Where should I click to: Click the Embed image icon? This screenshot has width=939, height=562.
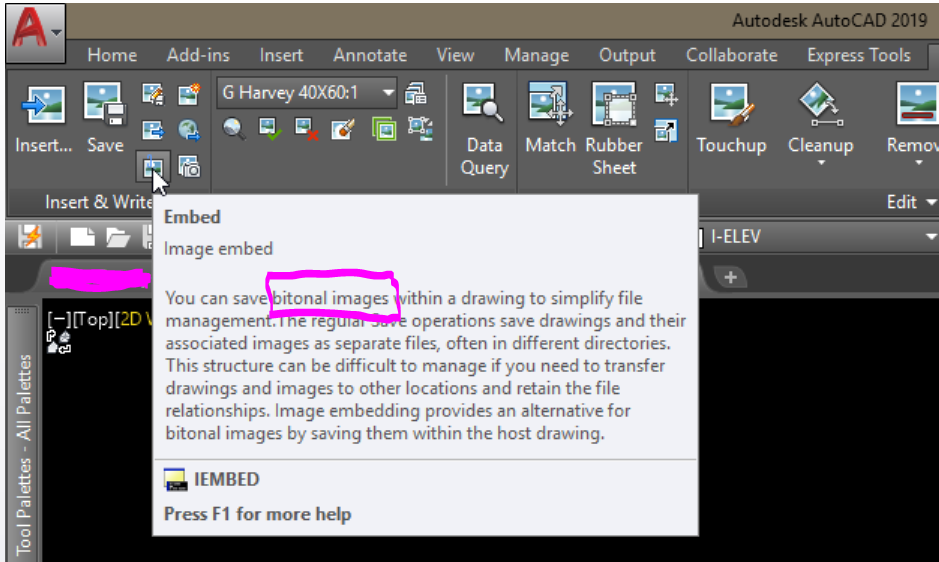(153, 167)
